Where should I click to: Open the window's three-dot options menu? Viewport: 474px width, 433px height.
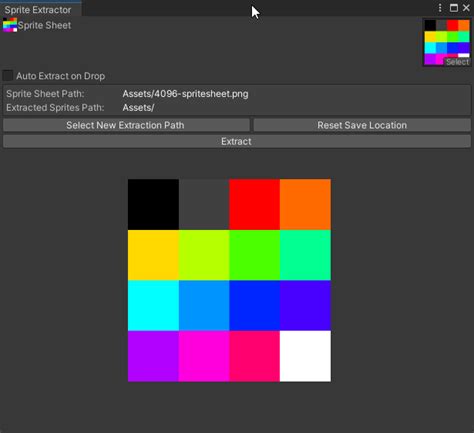pos(440,8)
